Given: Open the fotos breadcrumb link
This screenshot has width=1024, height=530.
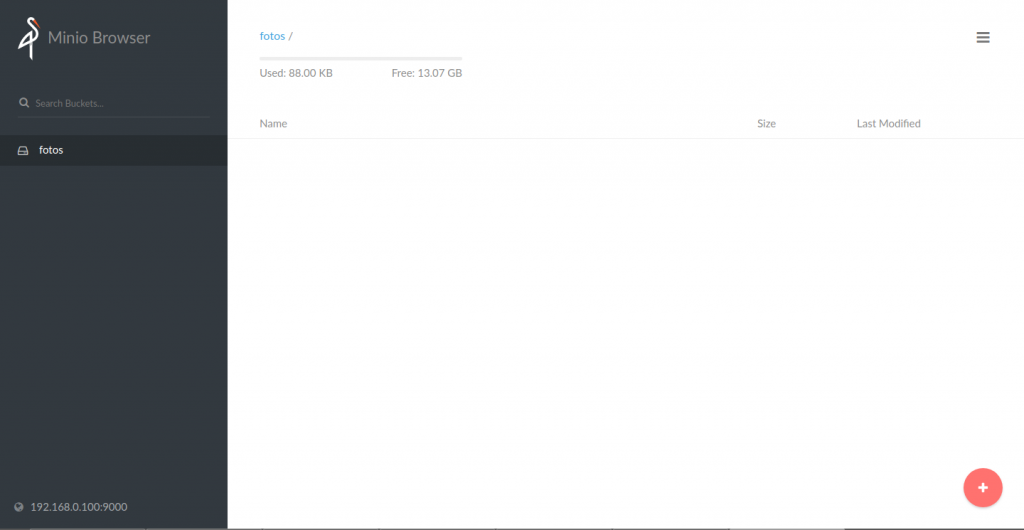Looking at the screenshot, I should point(272,36).
